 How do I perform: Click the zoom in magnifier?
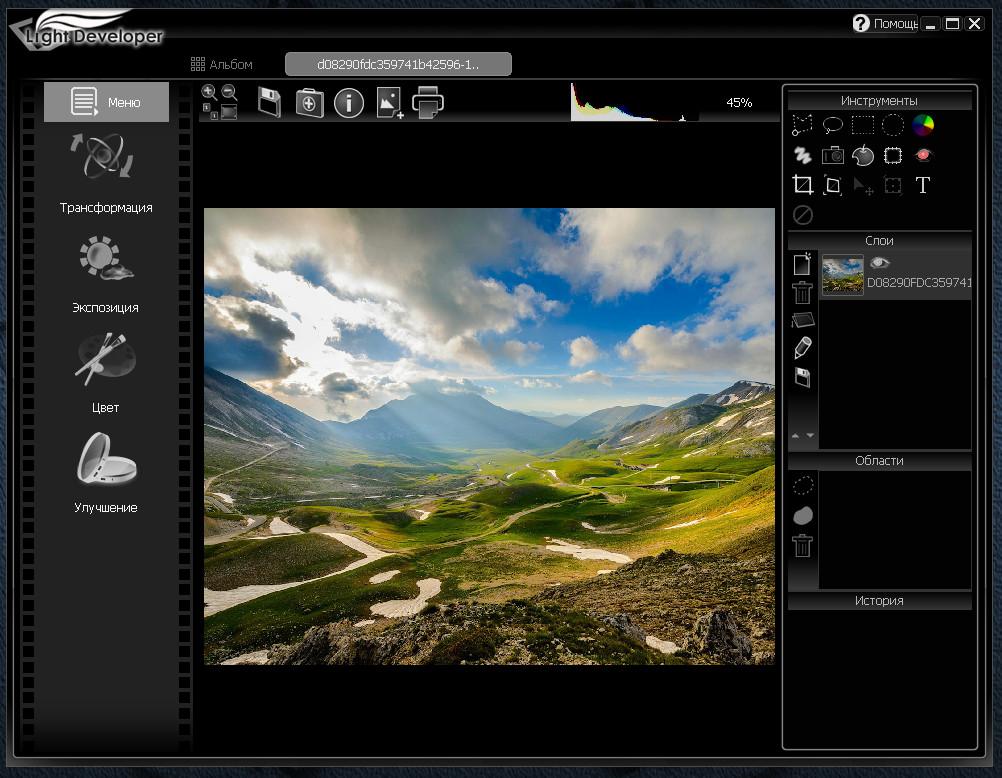click(x=209, y=92)
